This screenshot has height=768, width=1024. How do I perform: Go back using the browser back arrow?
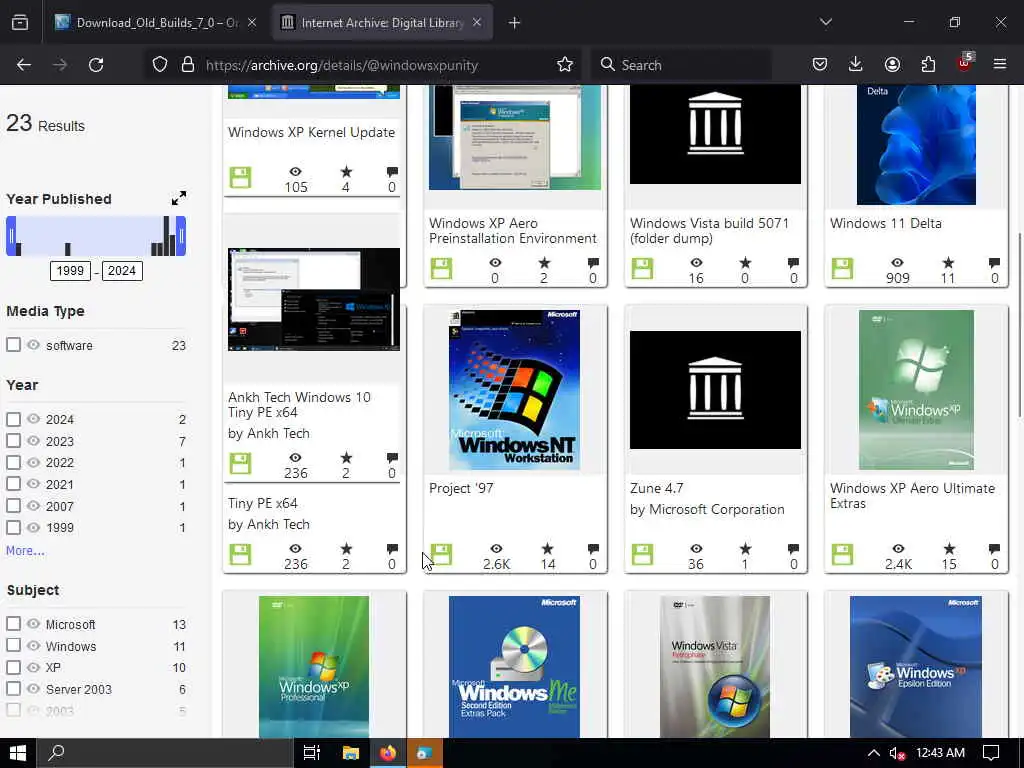(24, 65)
